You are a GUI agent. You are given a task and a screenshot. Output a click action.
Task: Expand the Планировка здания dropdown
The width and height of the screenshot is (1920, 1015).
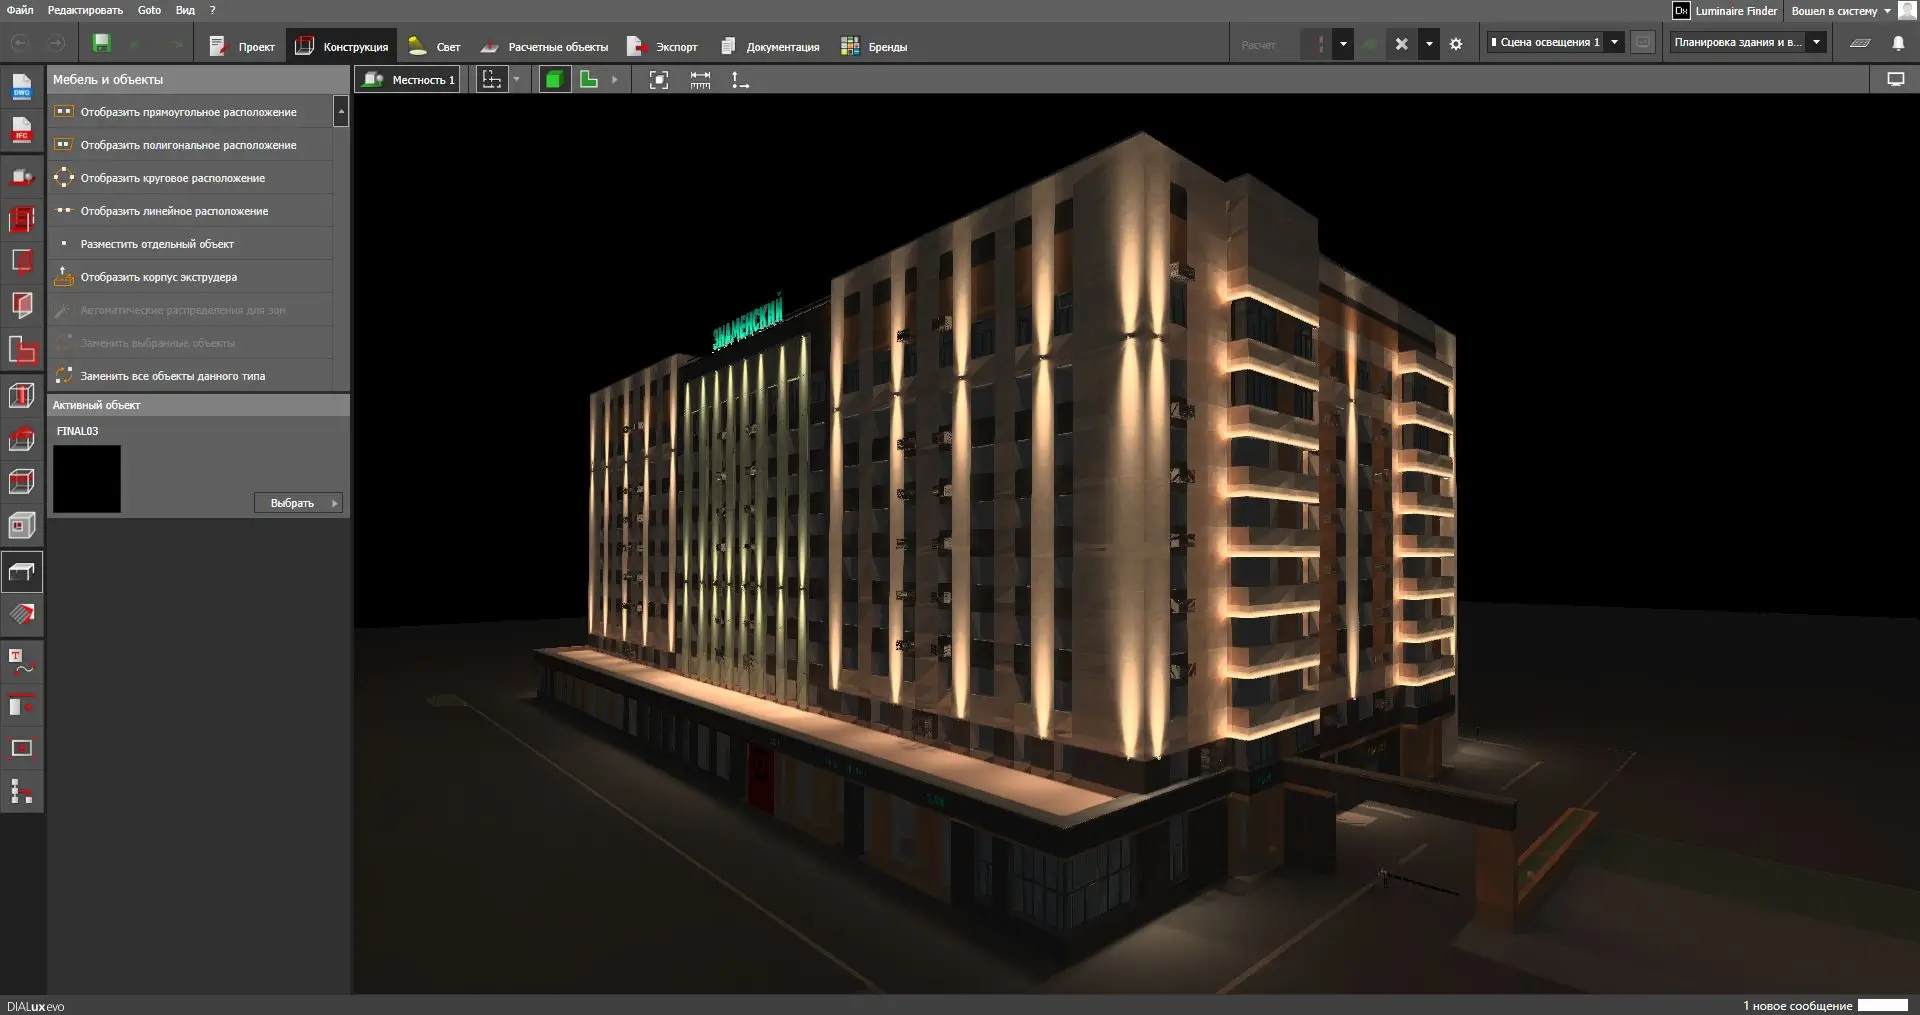[1816, 42]
